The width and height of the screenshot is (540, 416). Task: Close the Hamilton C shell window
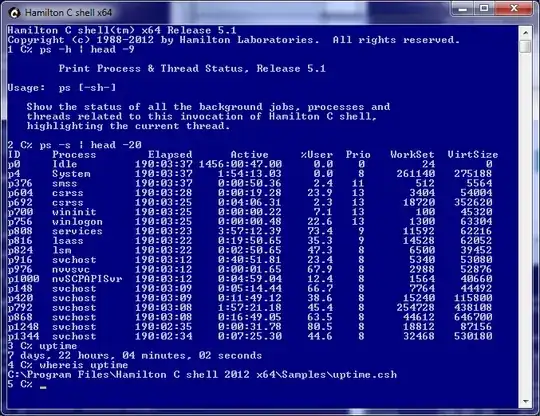click(513, 8)
